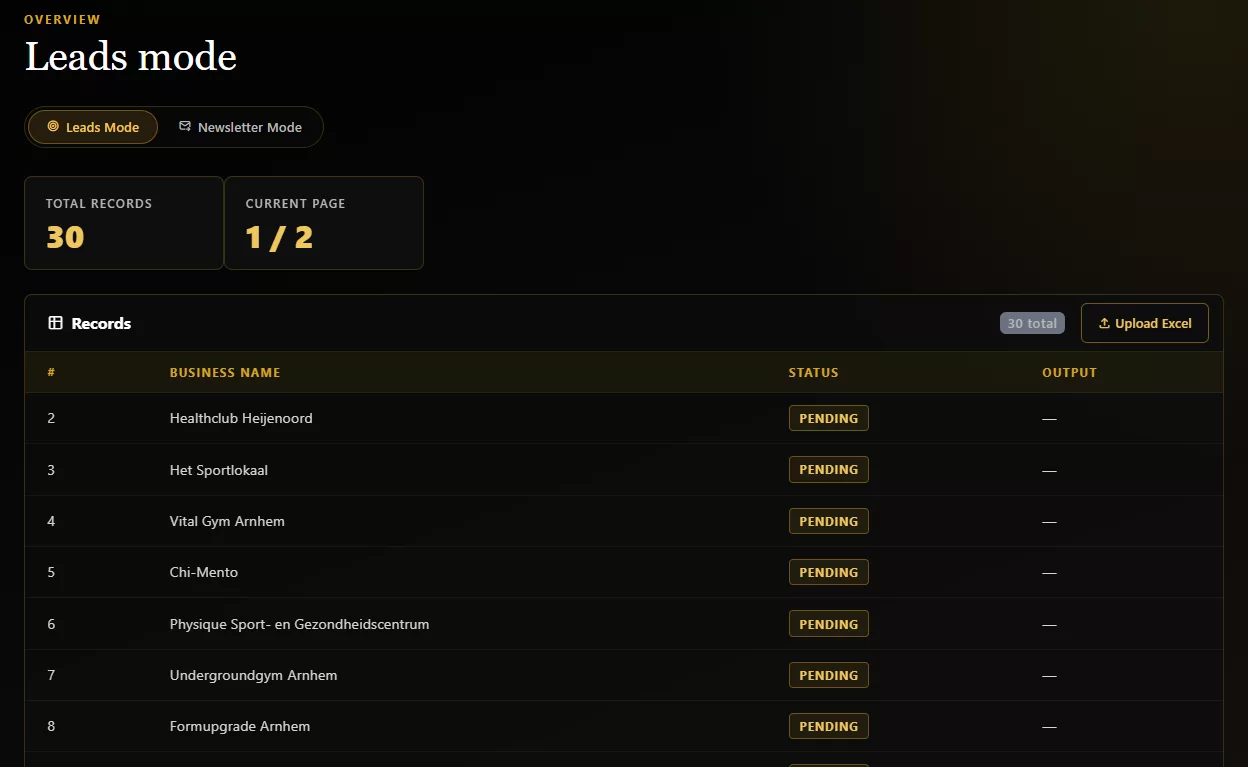Select the Leads Mode tab
This screenshot has height=767, width=1248.
[x=93, y=127]
